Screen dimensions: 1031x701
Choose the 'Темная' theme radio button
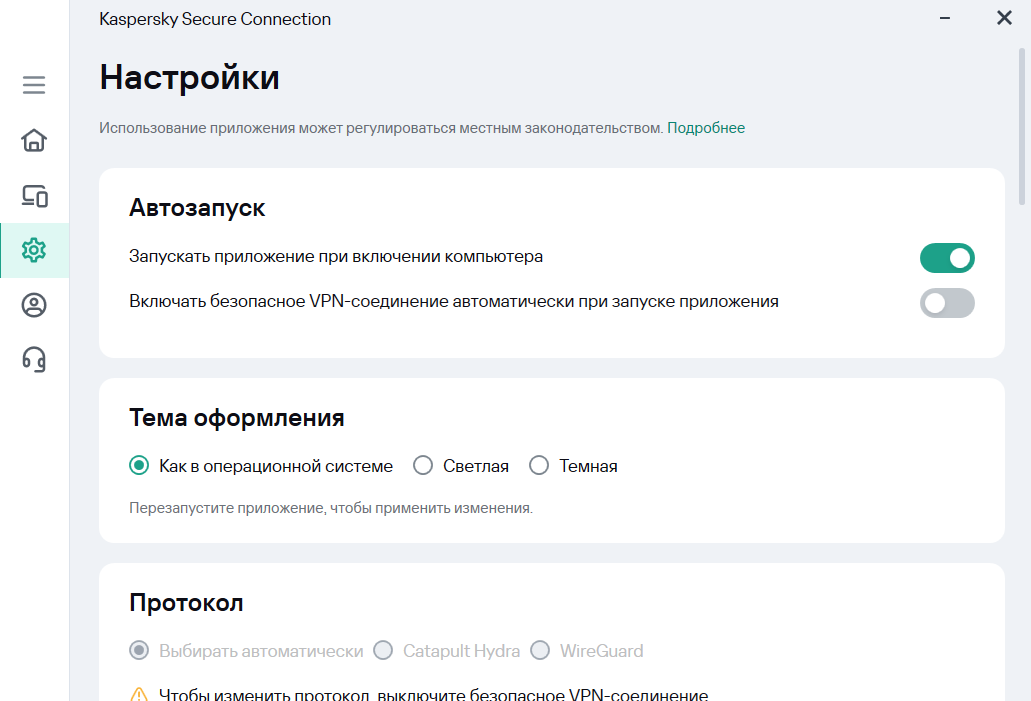539,466
